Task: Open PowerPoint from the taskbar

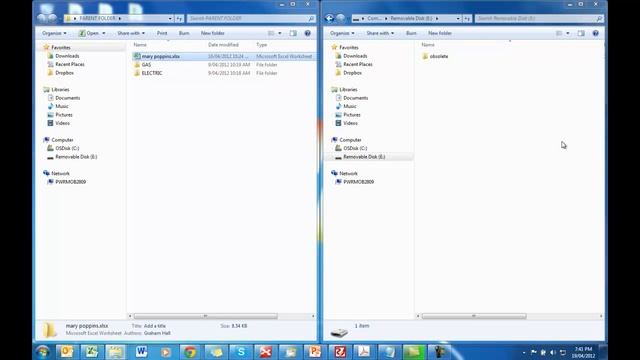Action: pos(315,351)
